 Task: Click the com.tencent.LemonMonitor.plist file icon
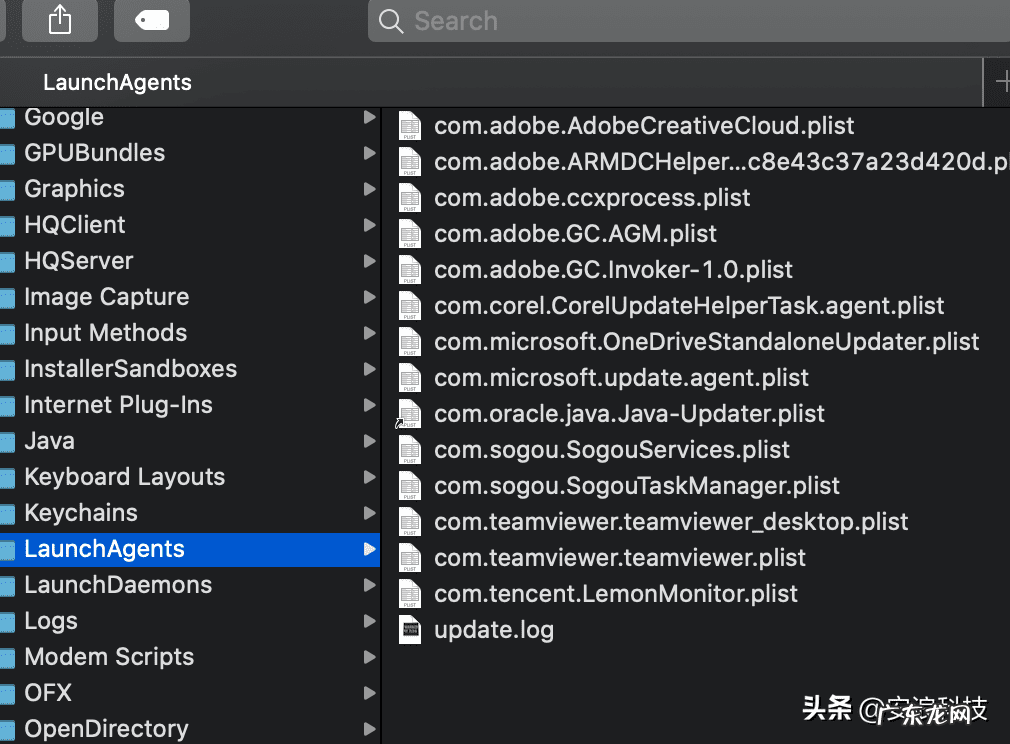tap(410, 594)
